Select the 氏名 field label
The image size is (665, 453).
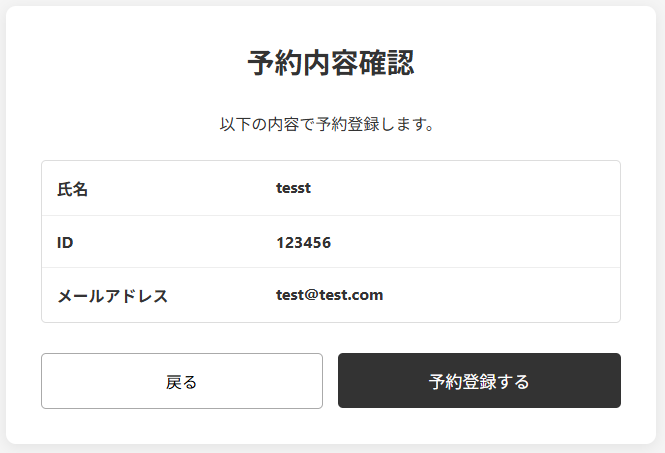73,189
